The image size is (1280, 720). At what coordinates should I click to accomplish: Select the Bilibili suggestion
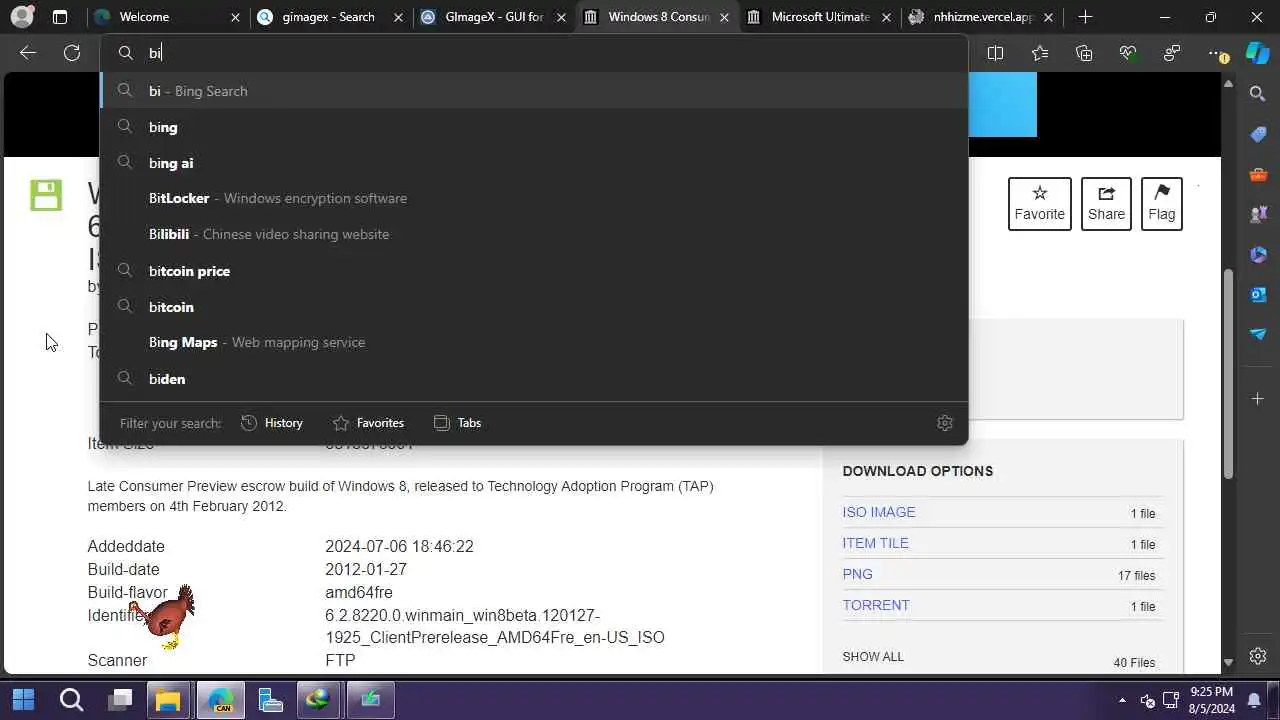pyautogui.click(x=534, y=234)
